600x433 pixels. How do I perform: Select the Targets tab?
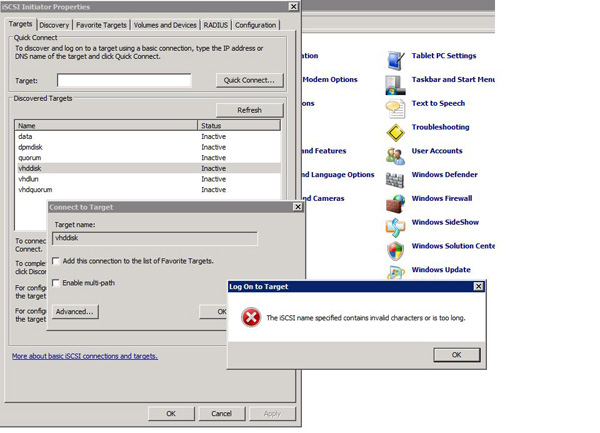point(20,24)
